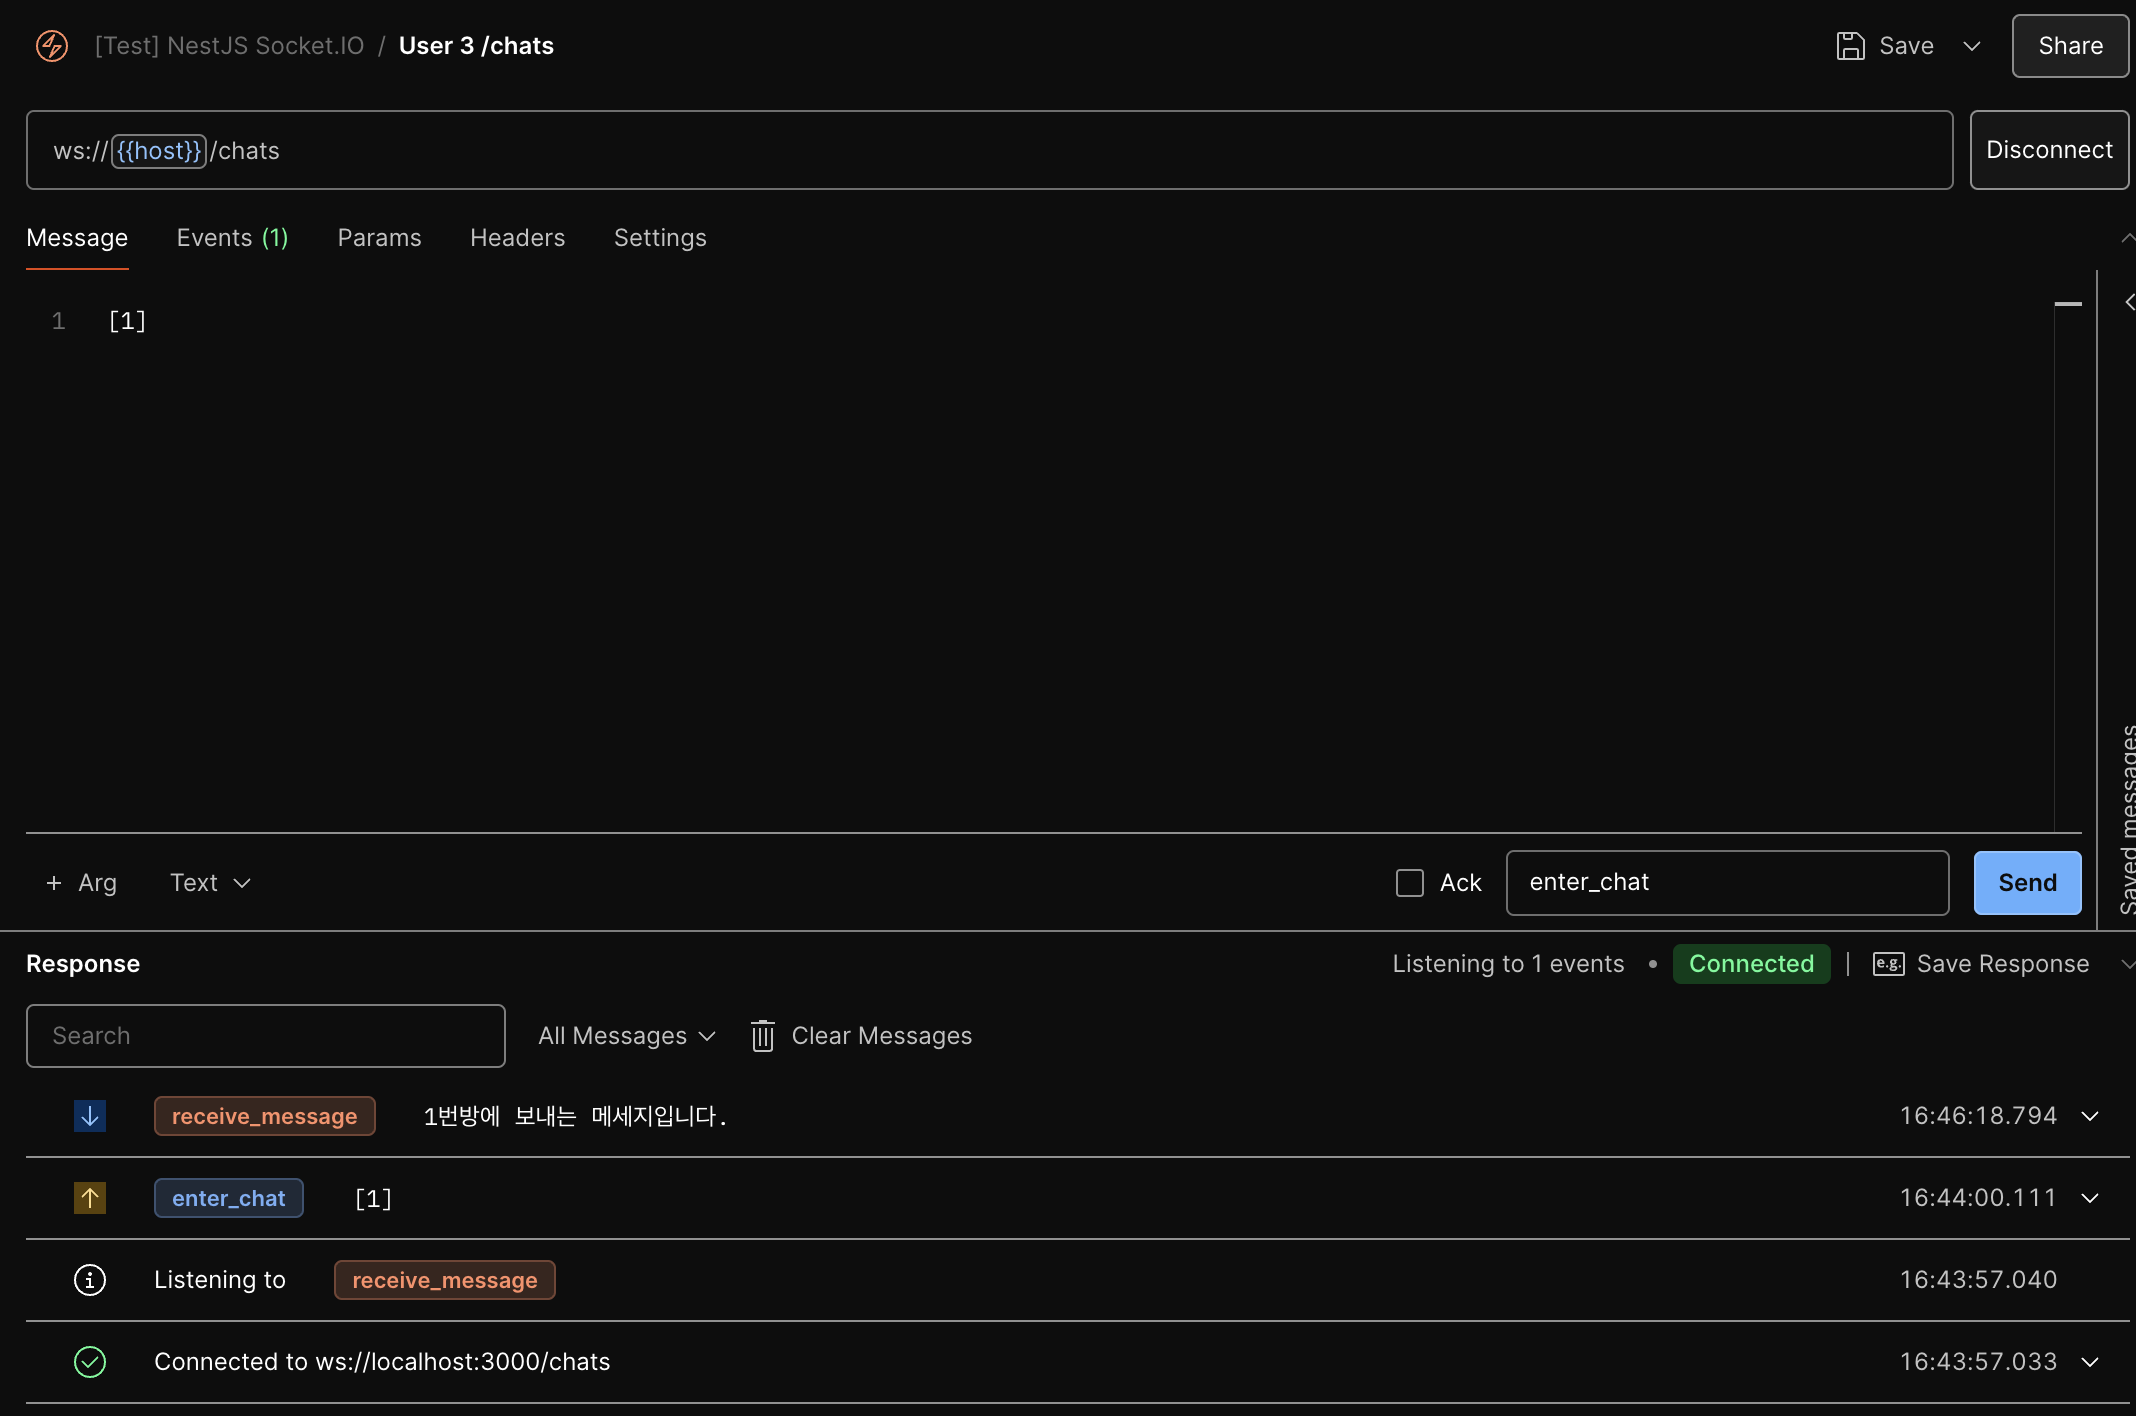The image size is (2136, 1416).
Task: Open the Text message type dropdown
Action: (210, 883)
